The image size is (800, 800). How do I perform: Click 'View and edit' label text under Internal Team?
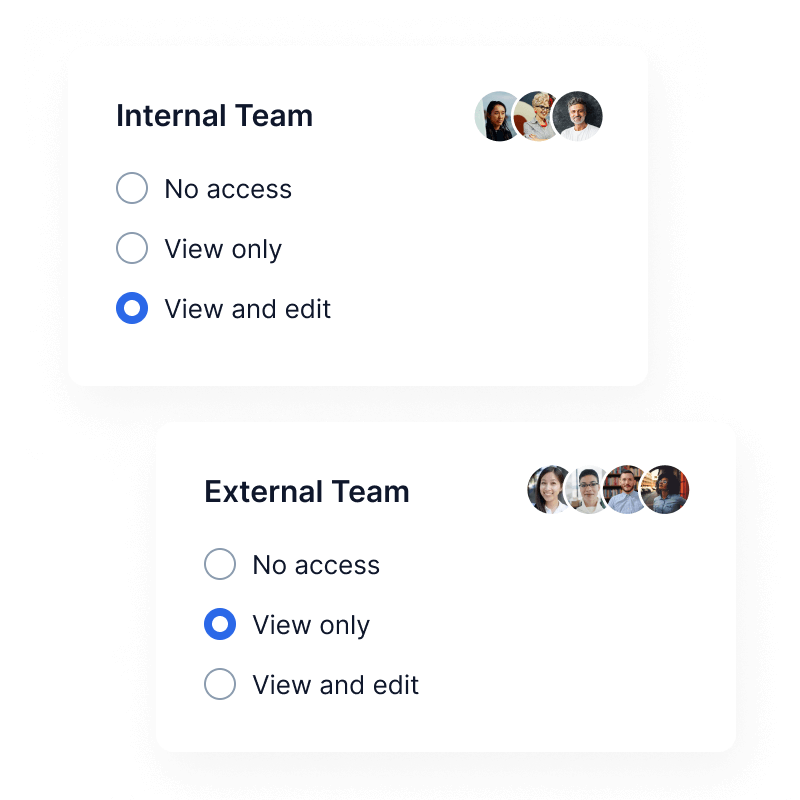click(x=247, y=309)
